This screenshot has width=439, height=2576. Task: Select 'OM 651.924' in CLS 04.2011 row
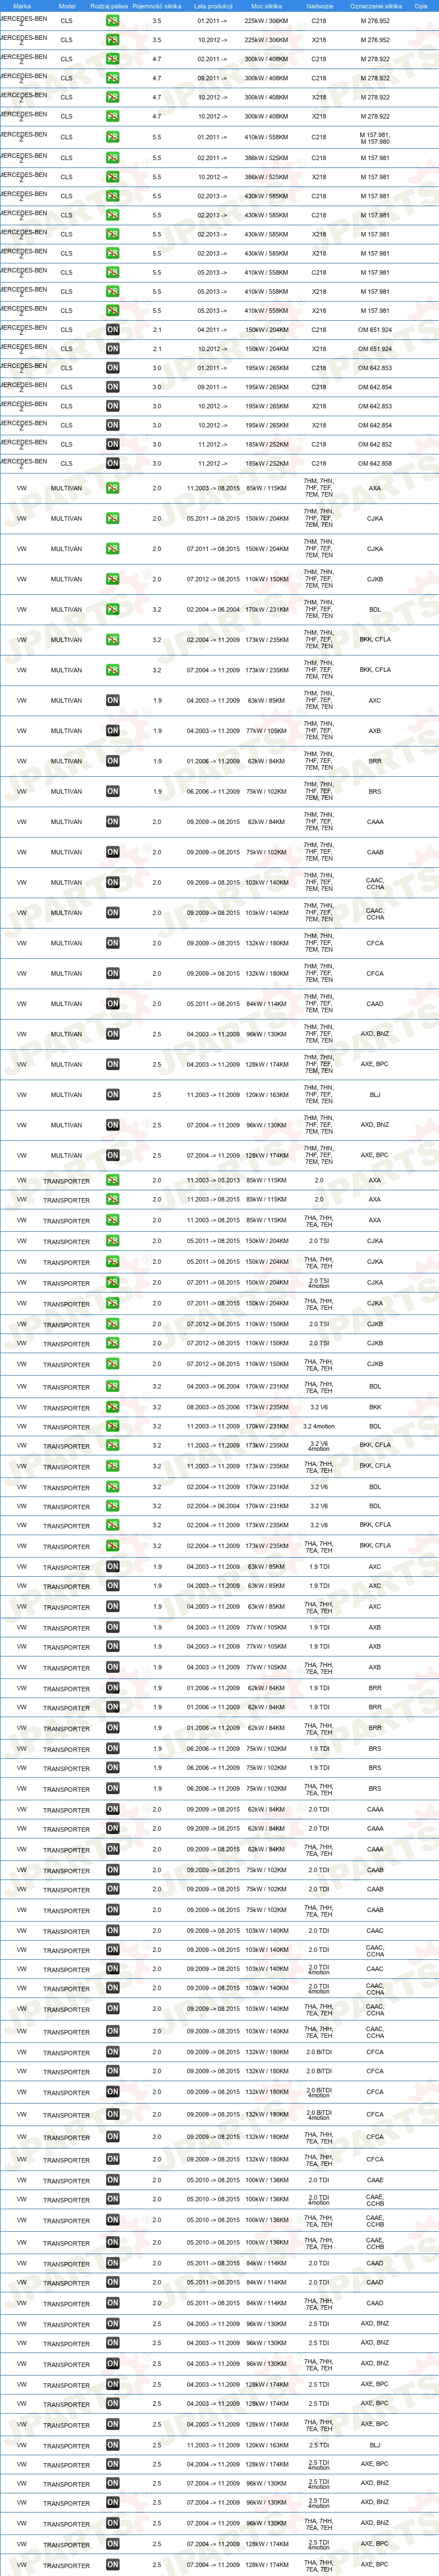pyautogui.click(x=376, y=330)
